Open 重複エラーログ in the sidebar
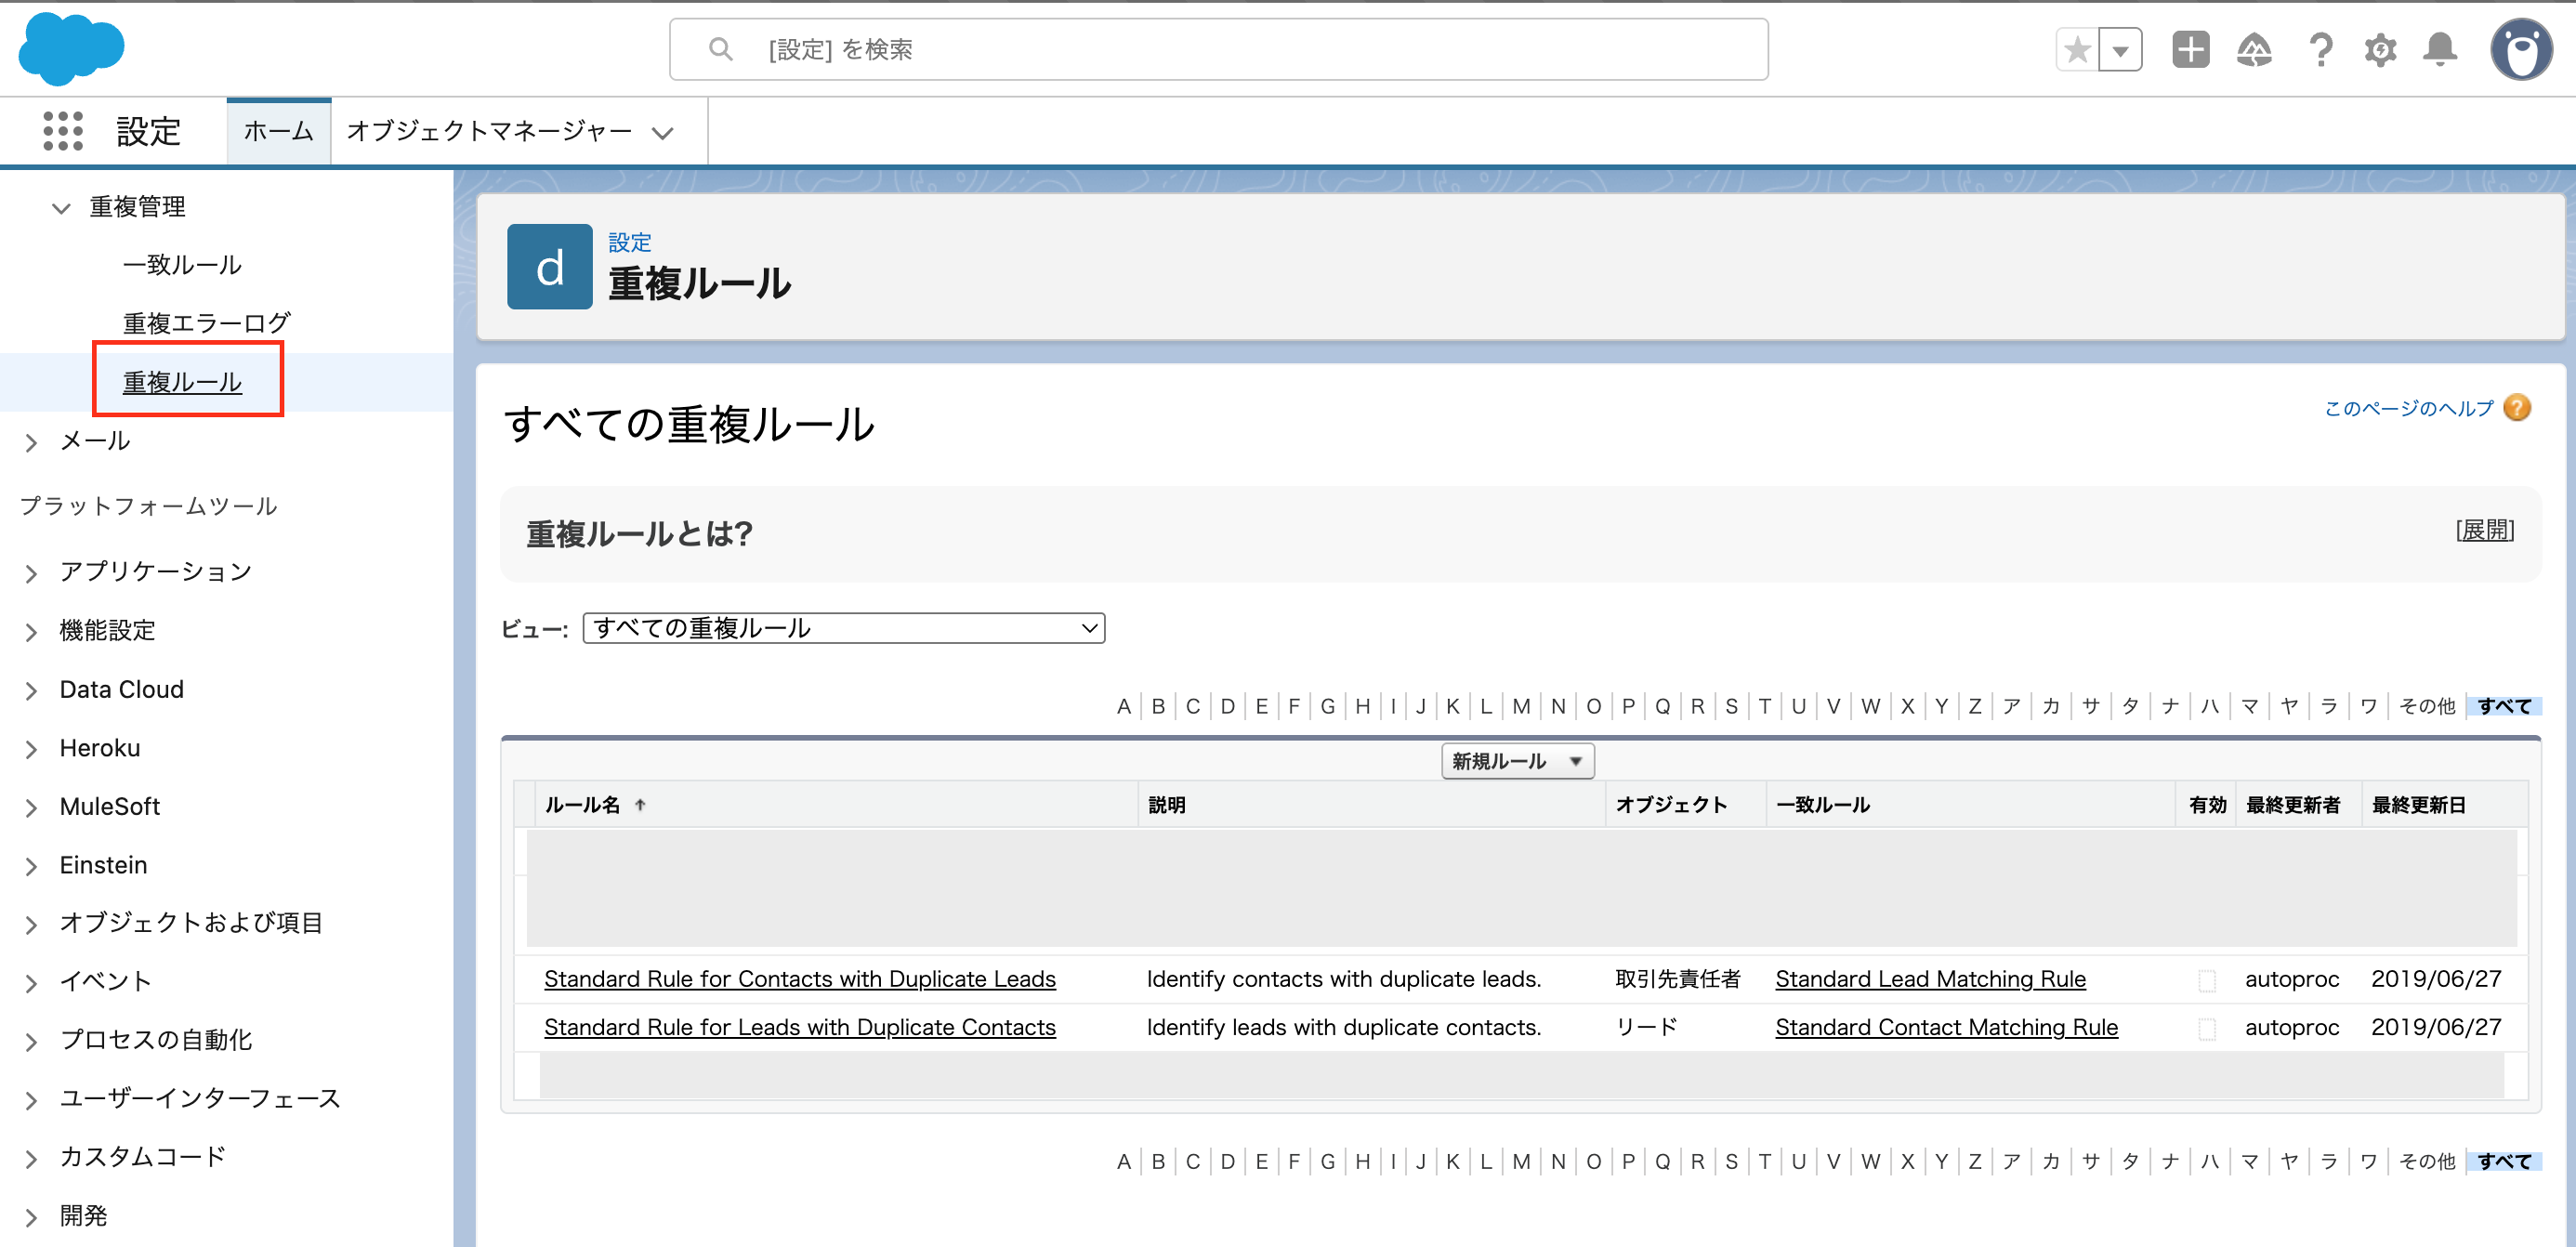This screenshot has width=2576, height=1247. pos(207,323)
